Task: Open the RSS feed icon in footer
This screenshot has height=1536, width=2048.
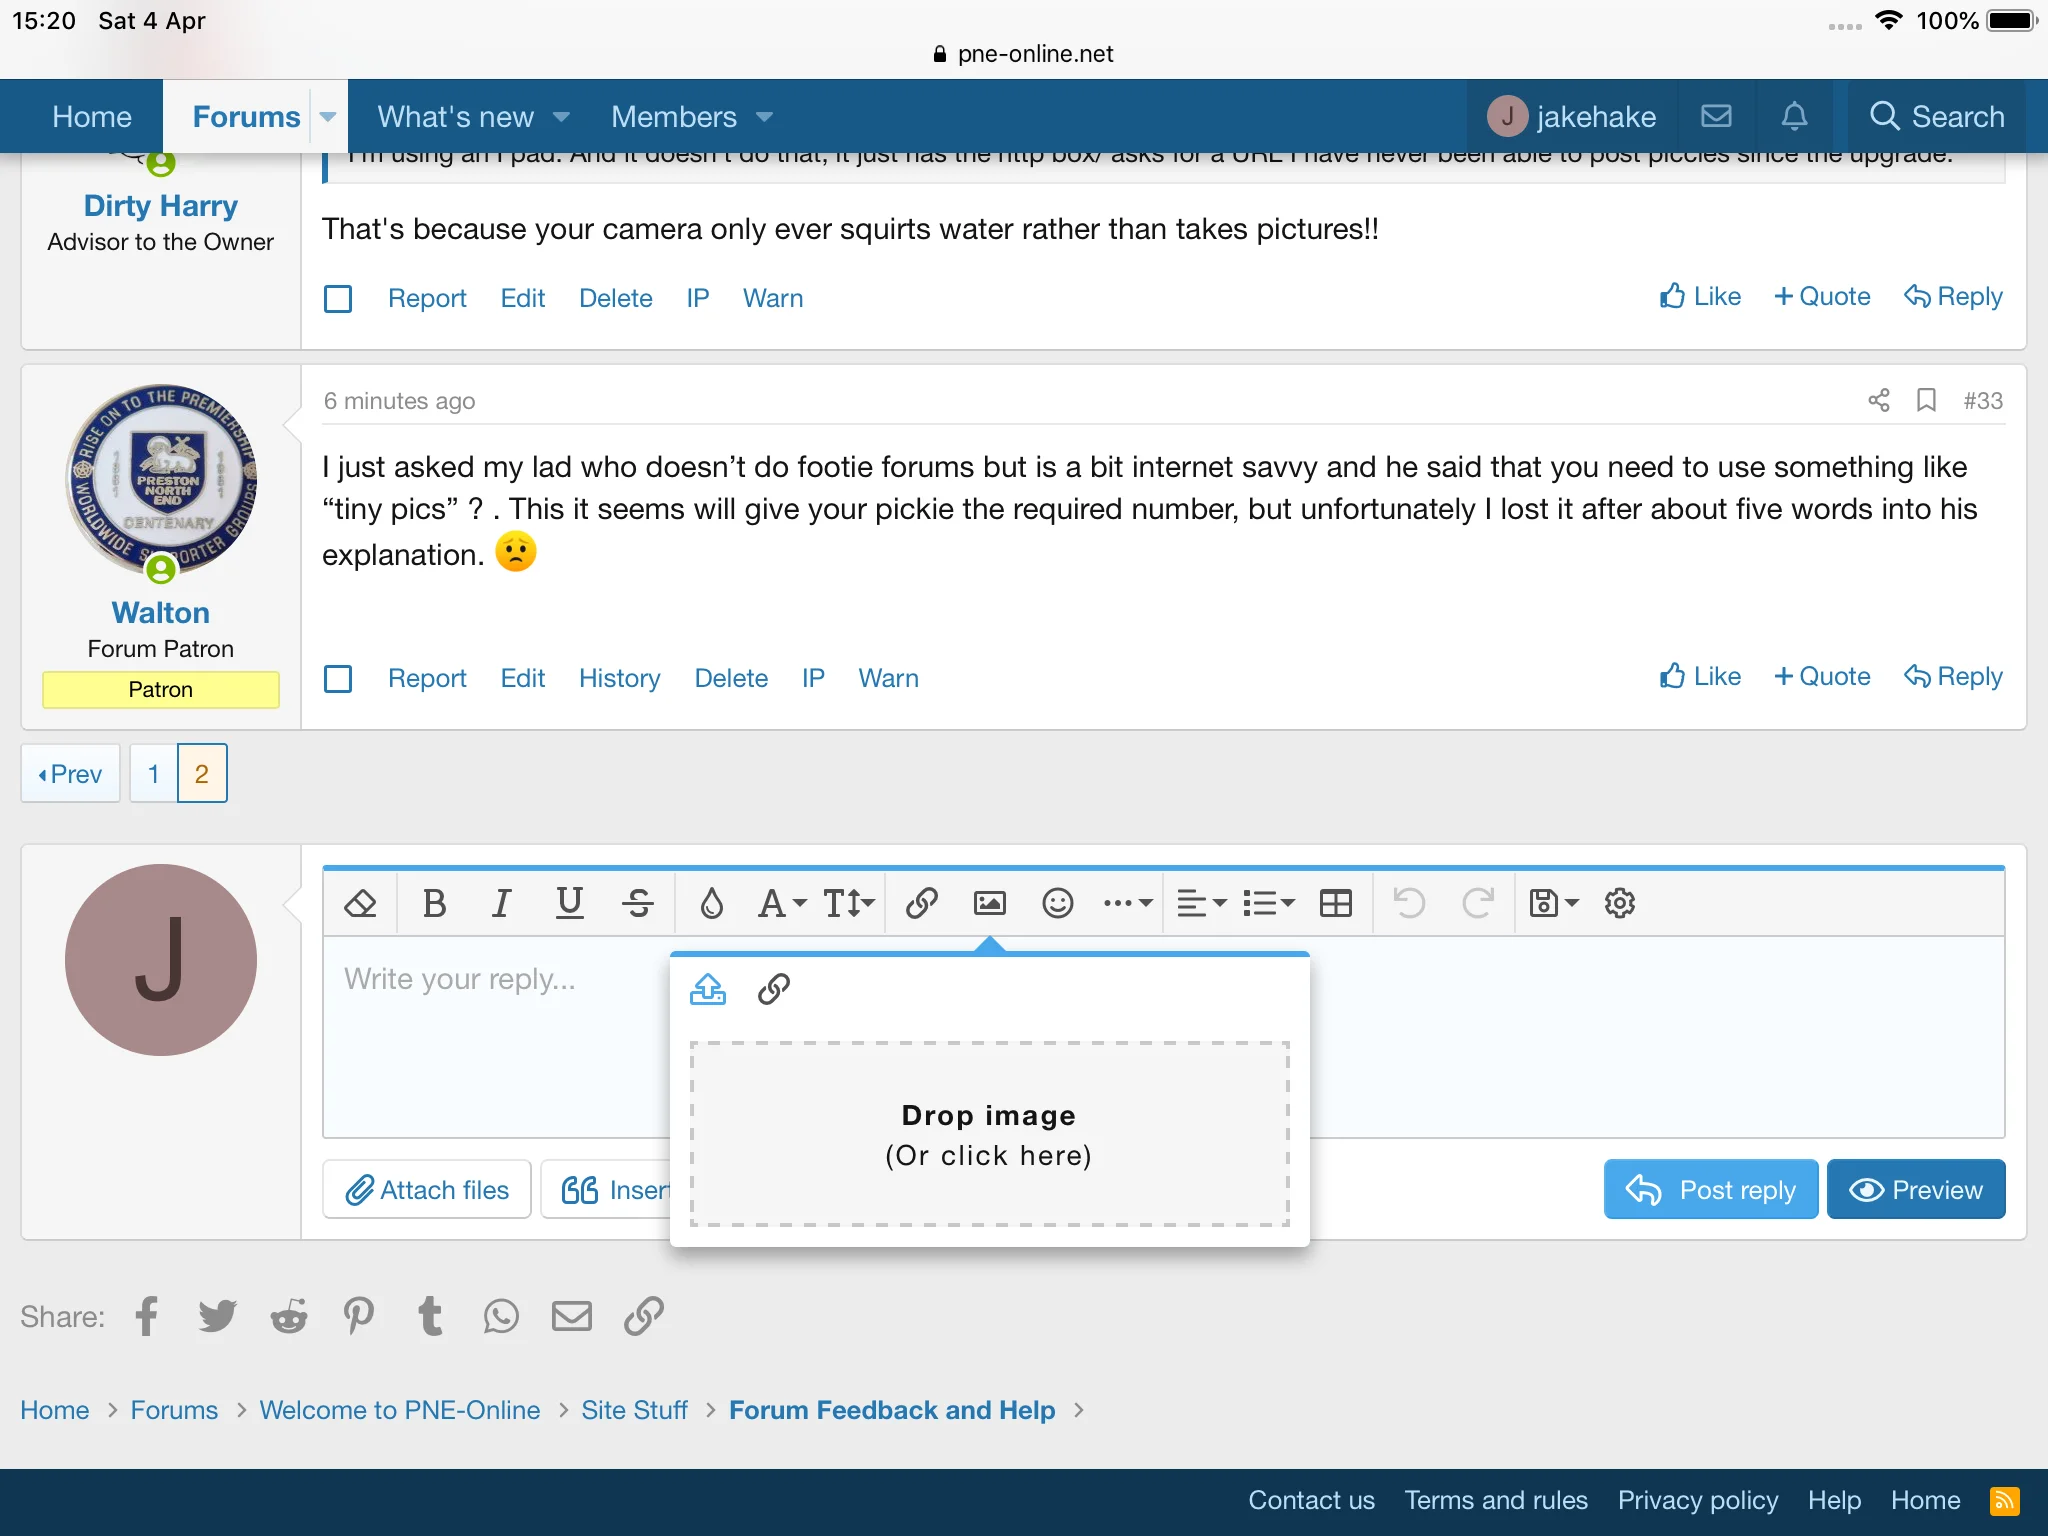Action: pos(2004,1501)
